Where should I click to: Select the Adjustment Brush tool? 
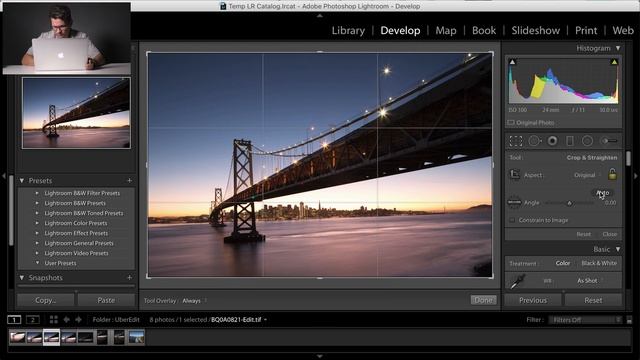point(609,141)
